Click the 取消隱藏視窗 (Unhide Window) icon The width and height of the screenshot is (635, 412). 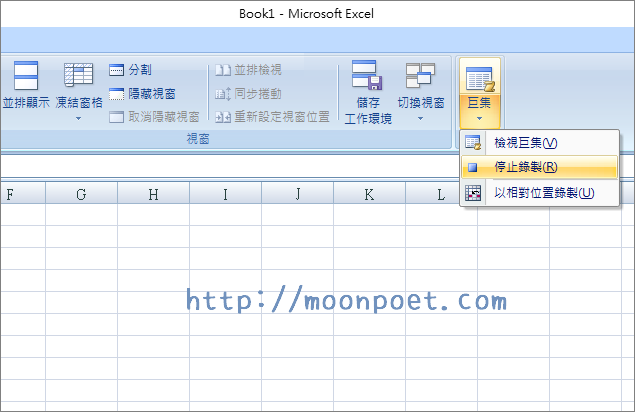tap(117, 117)
